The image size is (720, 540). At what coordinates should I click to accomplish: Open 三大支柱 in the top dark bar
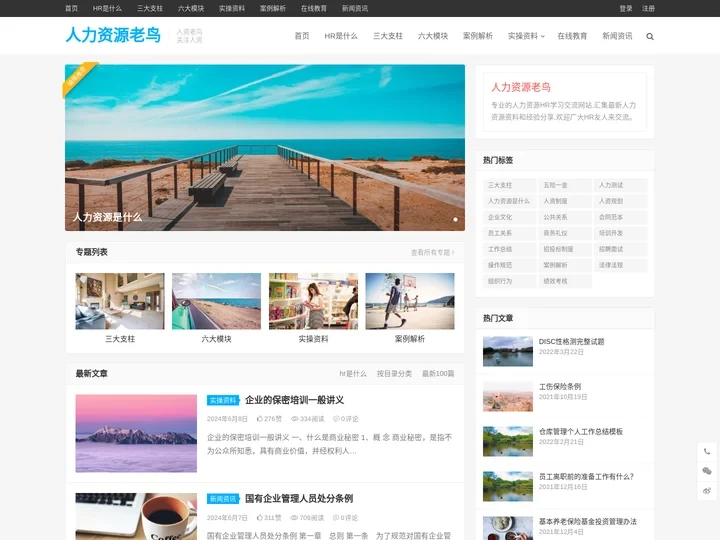coord(150,8)
